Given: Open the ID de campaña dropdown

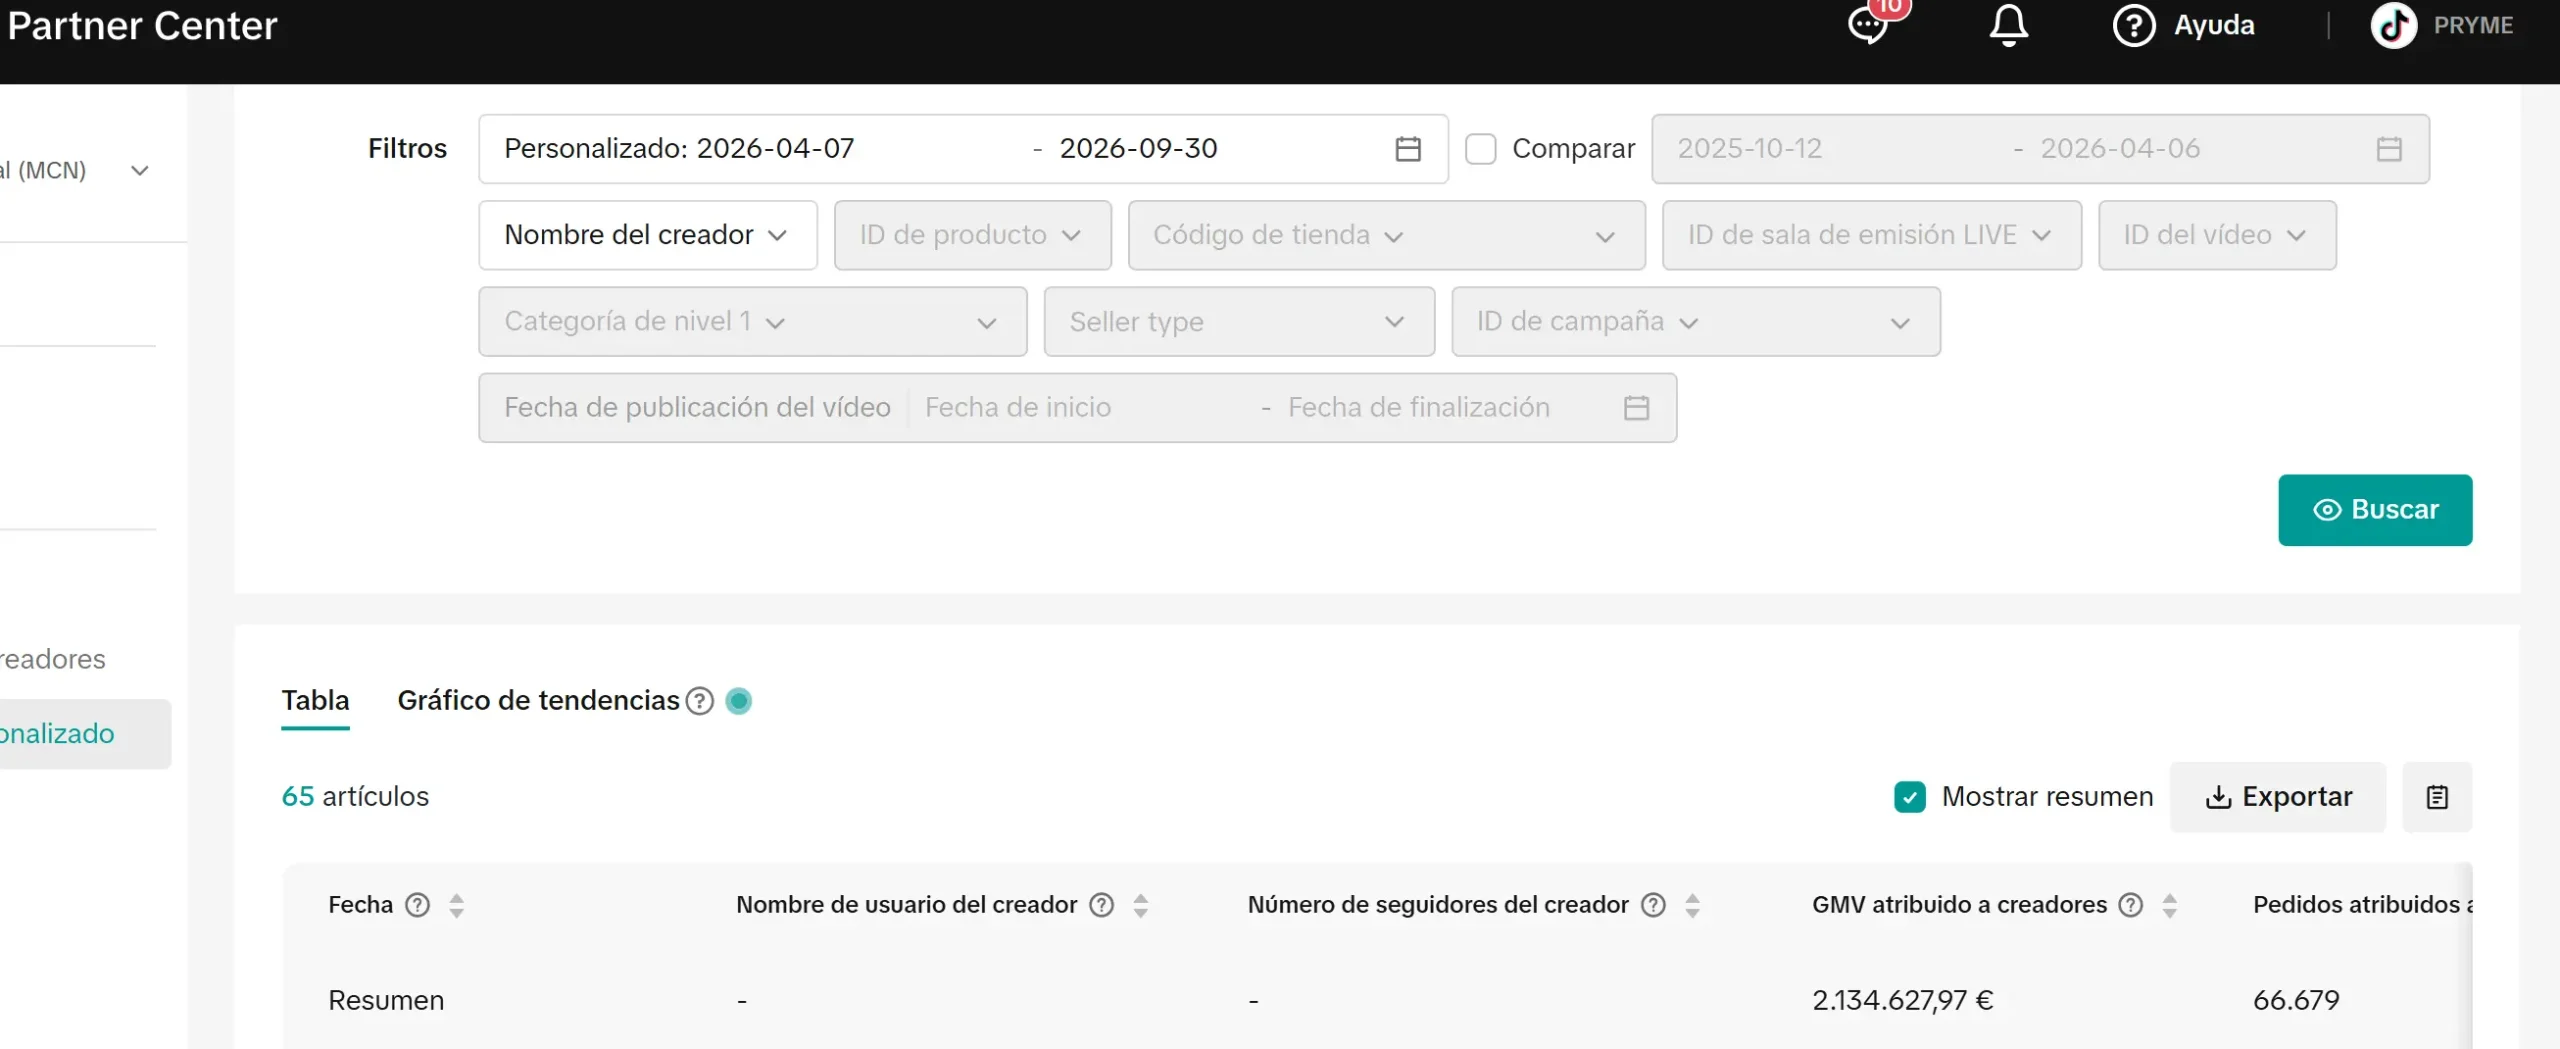Looking at the screenshot, I should tap(1696, 322).
